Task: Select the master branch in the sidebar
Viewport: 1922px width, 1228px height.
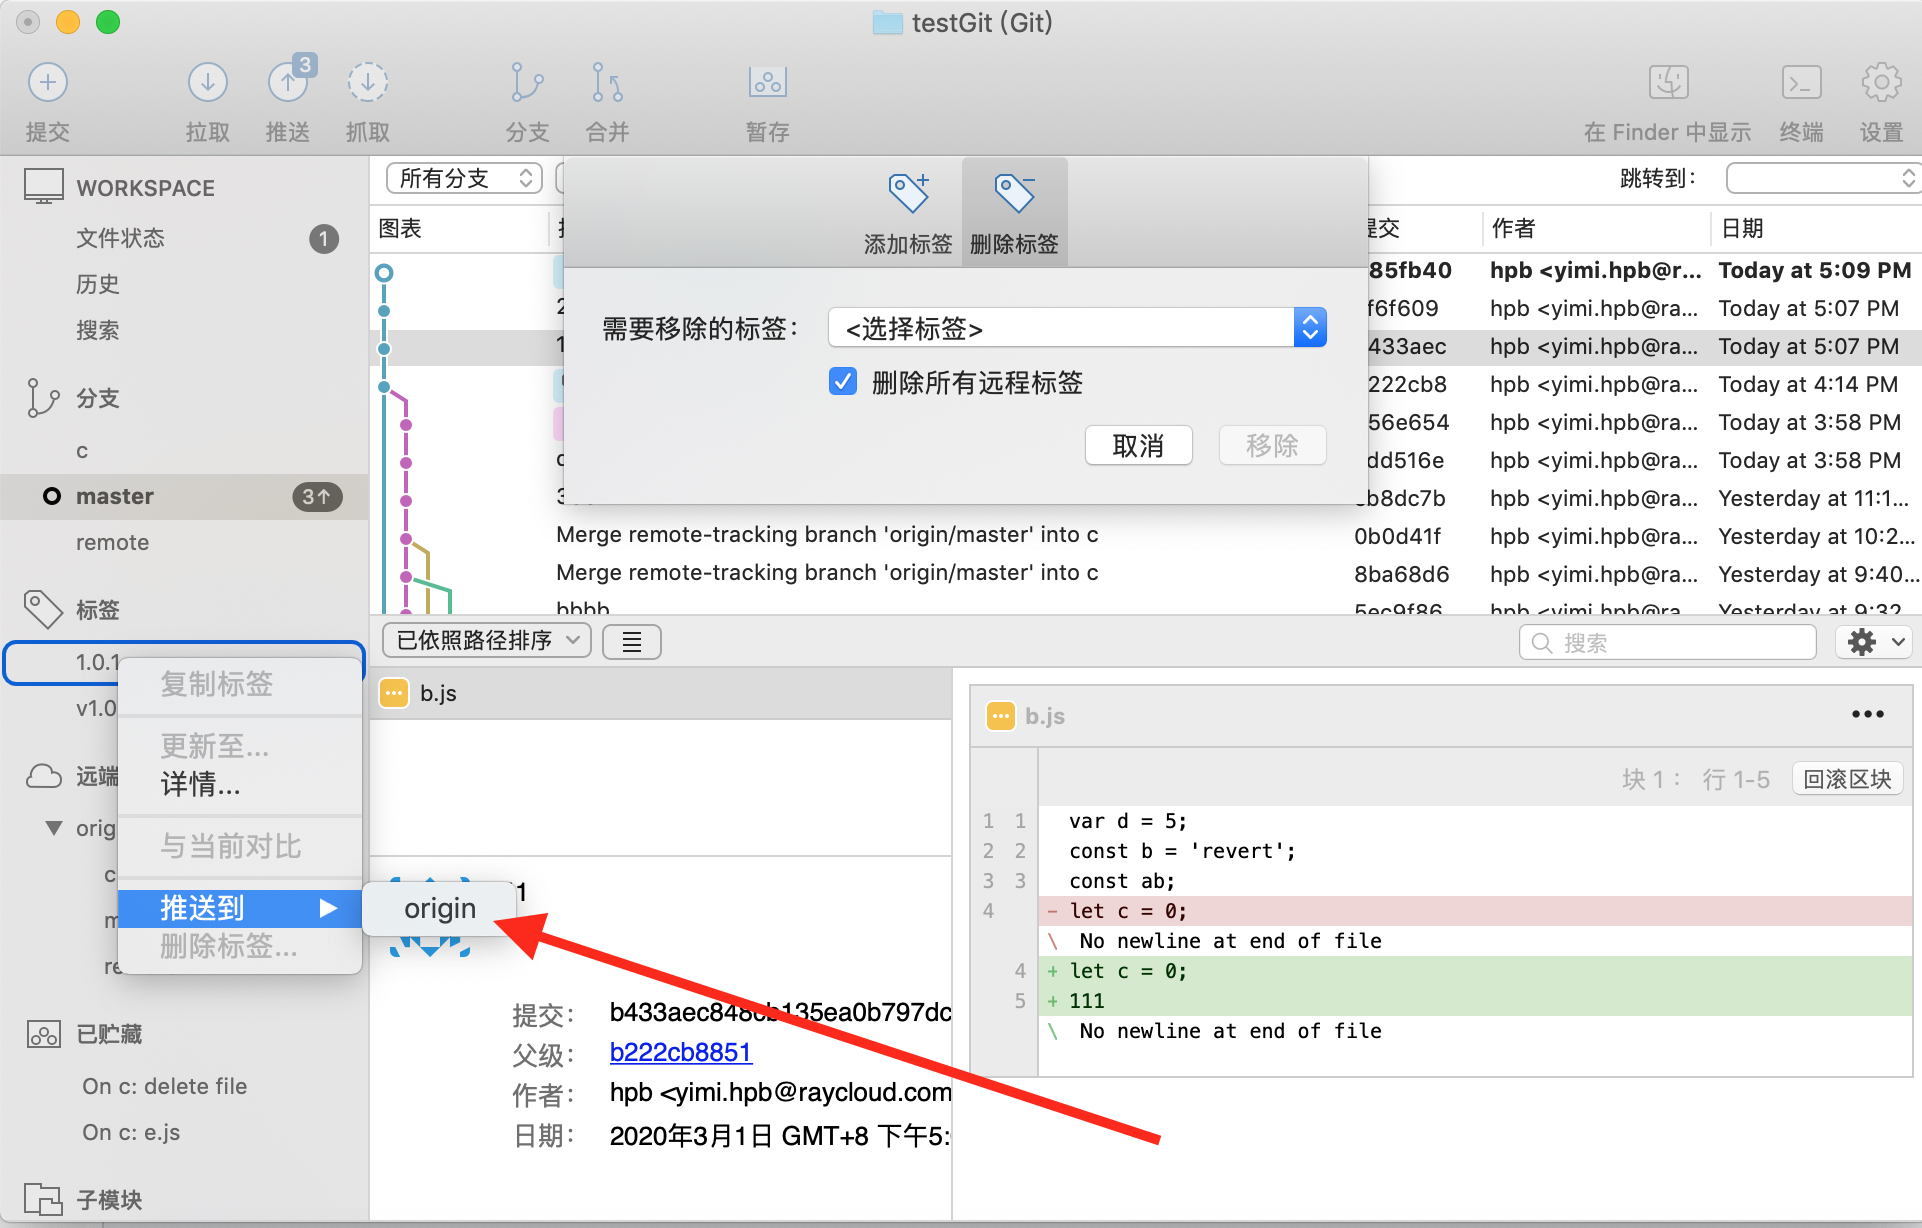Action: point(114,496)
